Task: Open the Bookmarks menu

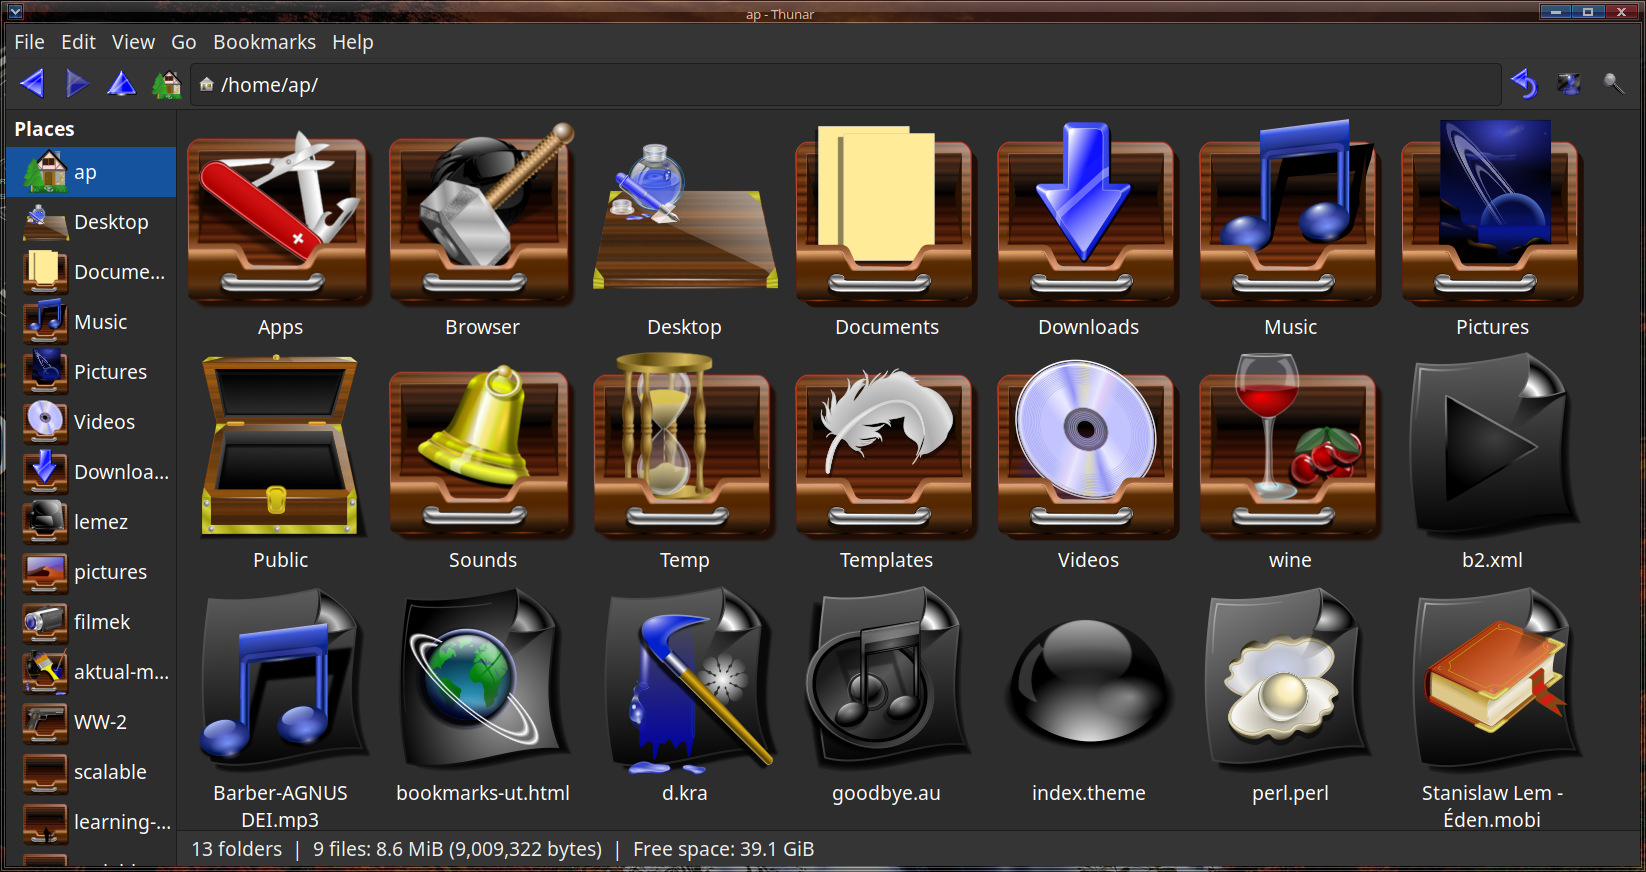Action: click(x=264, y=42)
